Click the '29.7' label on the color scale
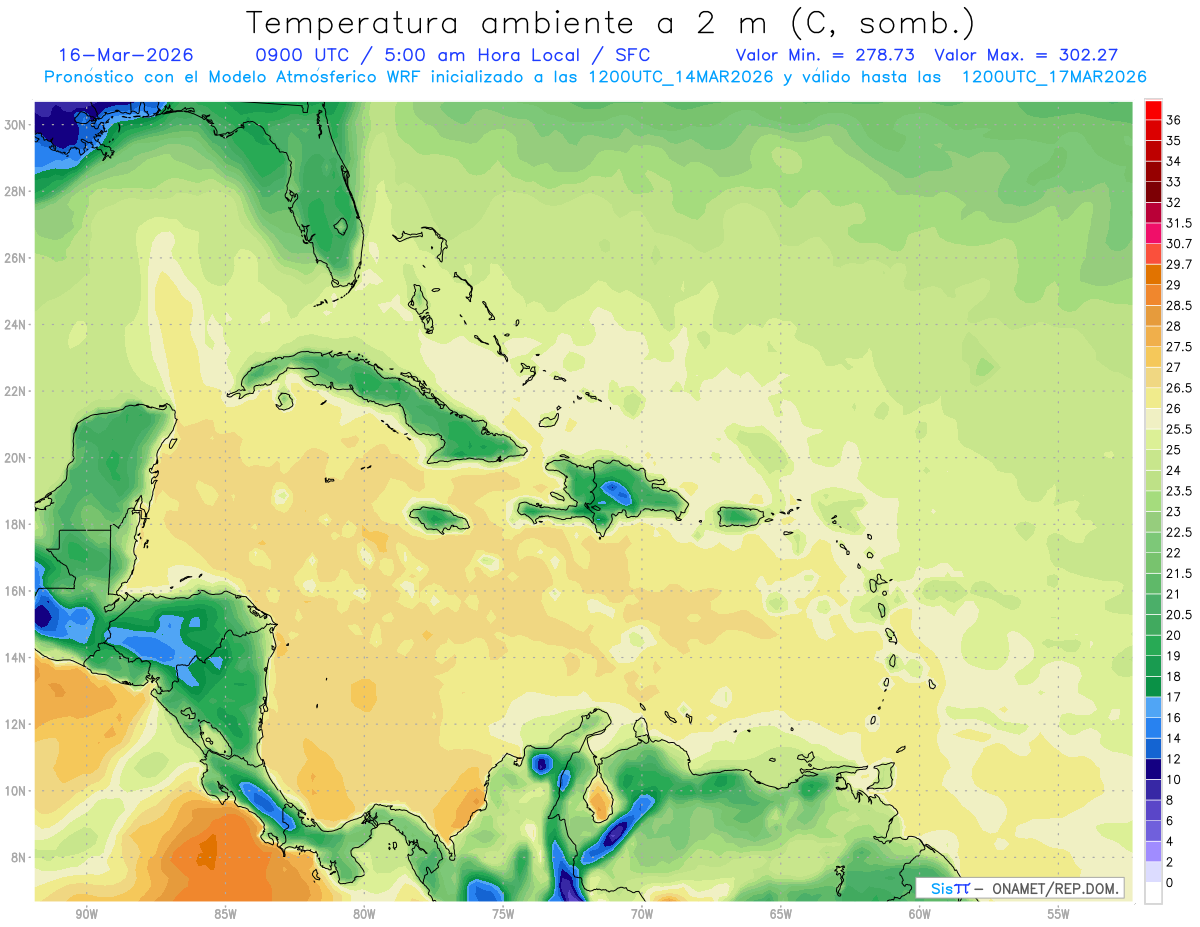Viewport: 1200px width, 927px height. 1179,264
